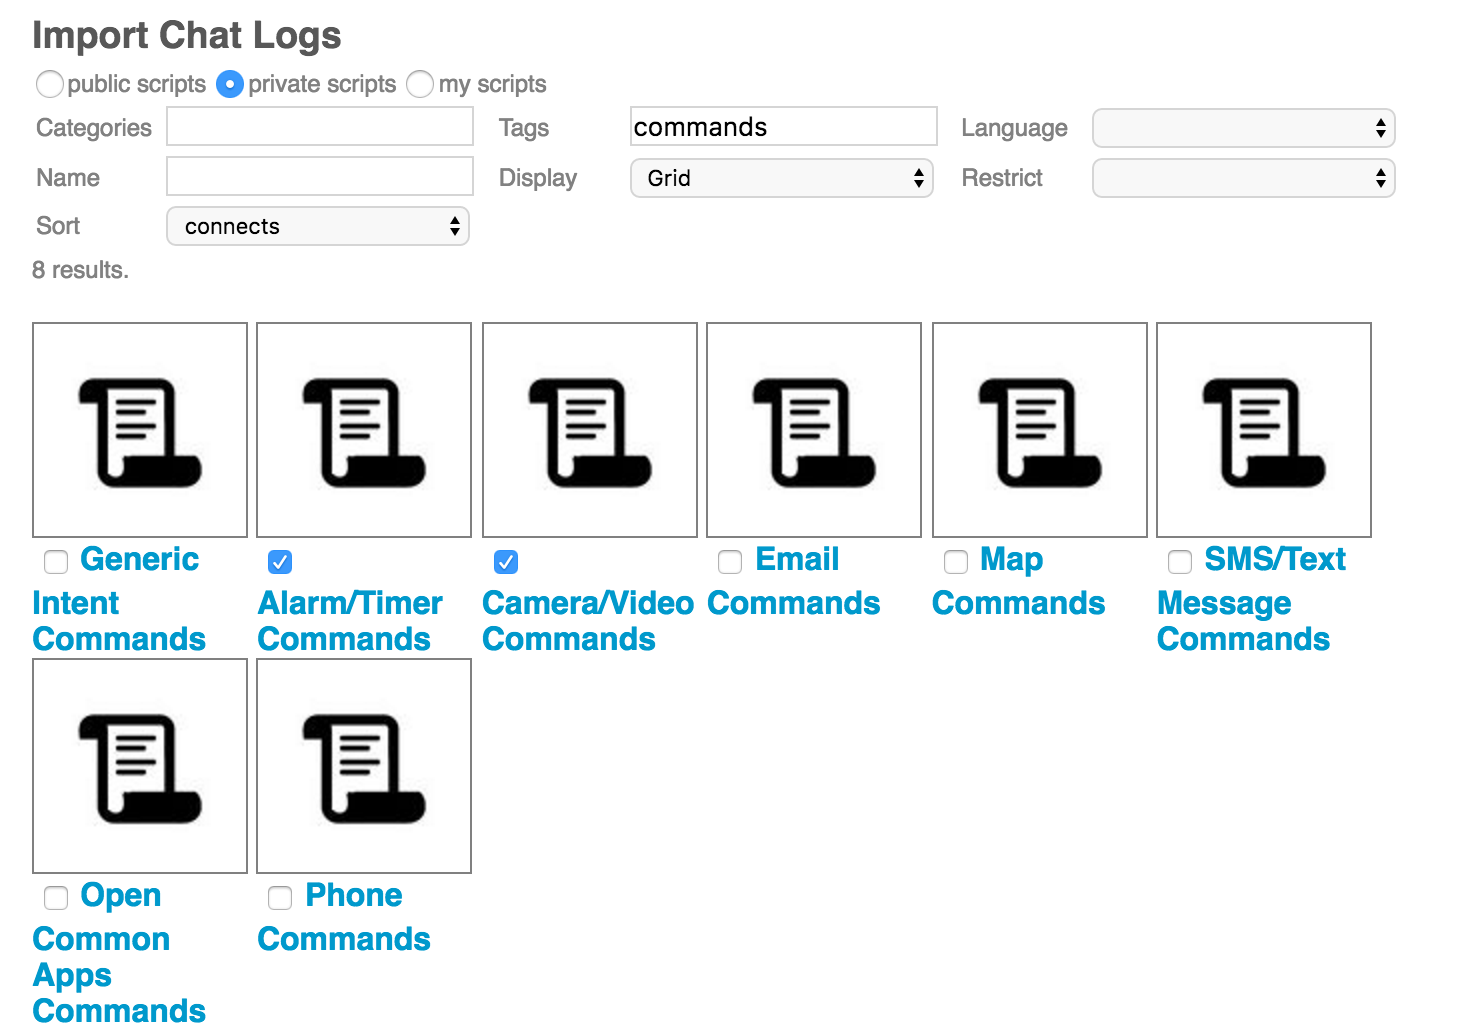
Task: Open the Email Commands script icon
Action: point(814,430)
